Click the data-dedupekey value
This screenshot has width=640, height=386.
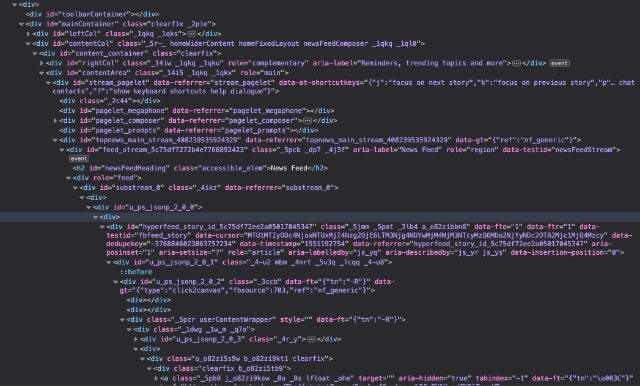point(193,244)
